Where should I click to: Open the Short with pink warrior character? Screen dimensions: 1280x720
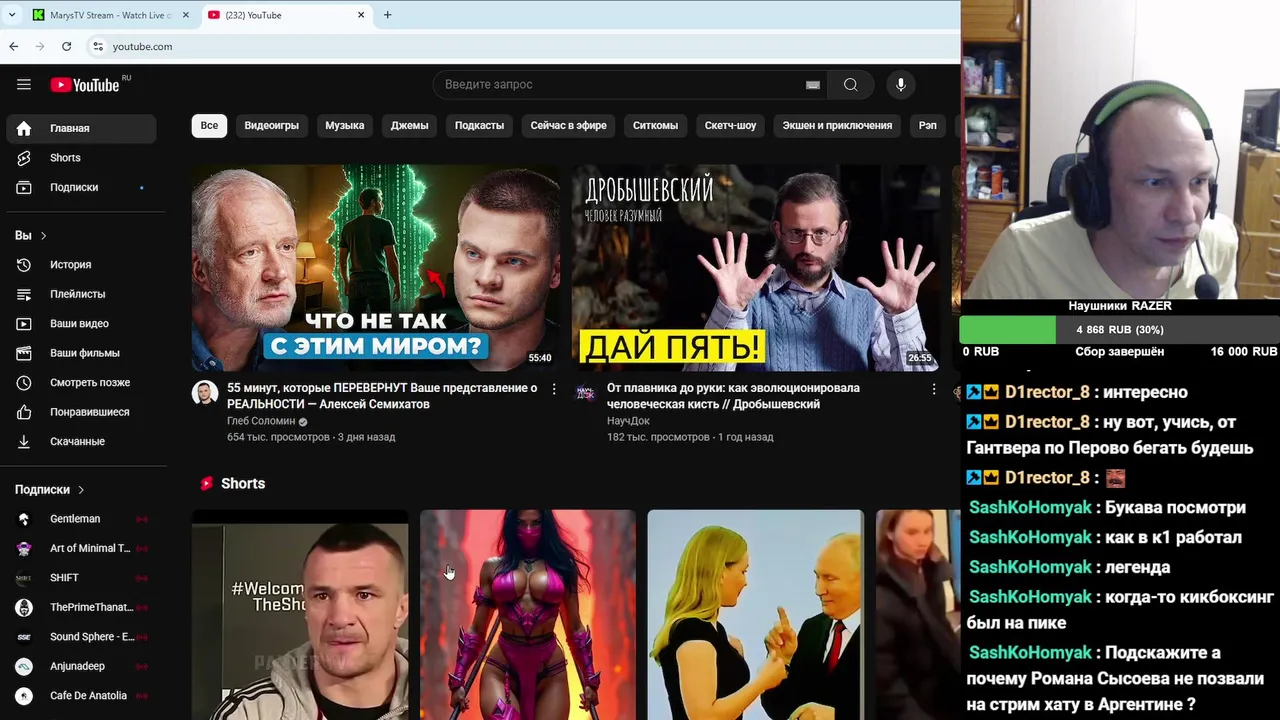click(x=528, y=615)
